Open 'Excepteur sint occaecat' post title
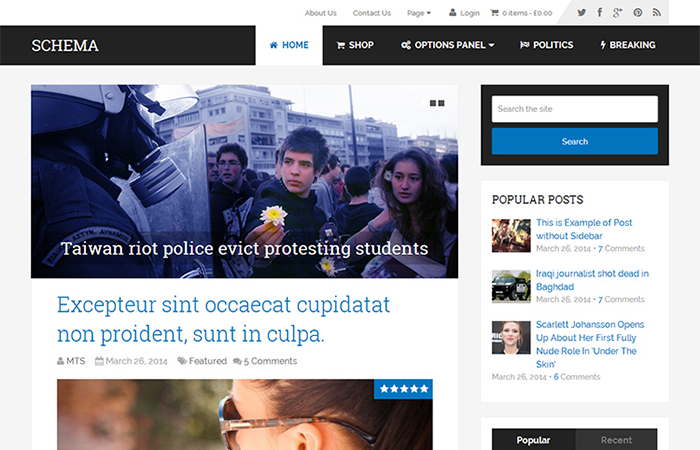The image size is (700, 450). pos(224,319)
